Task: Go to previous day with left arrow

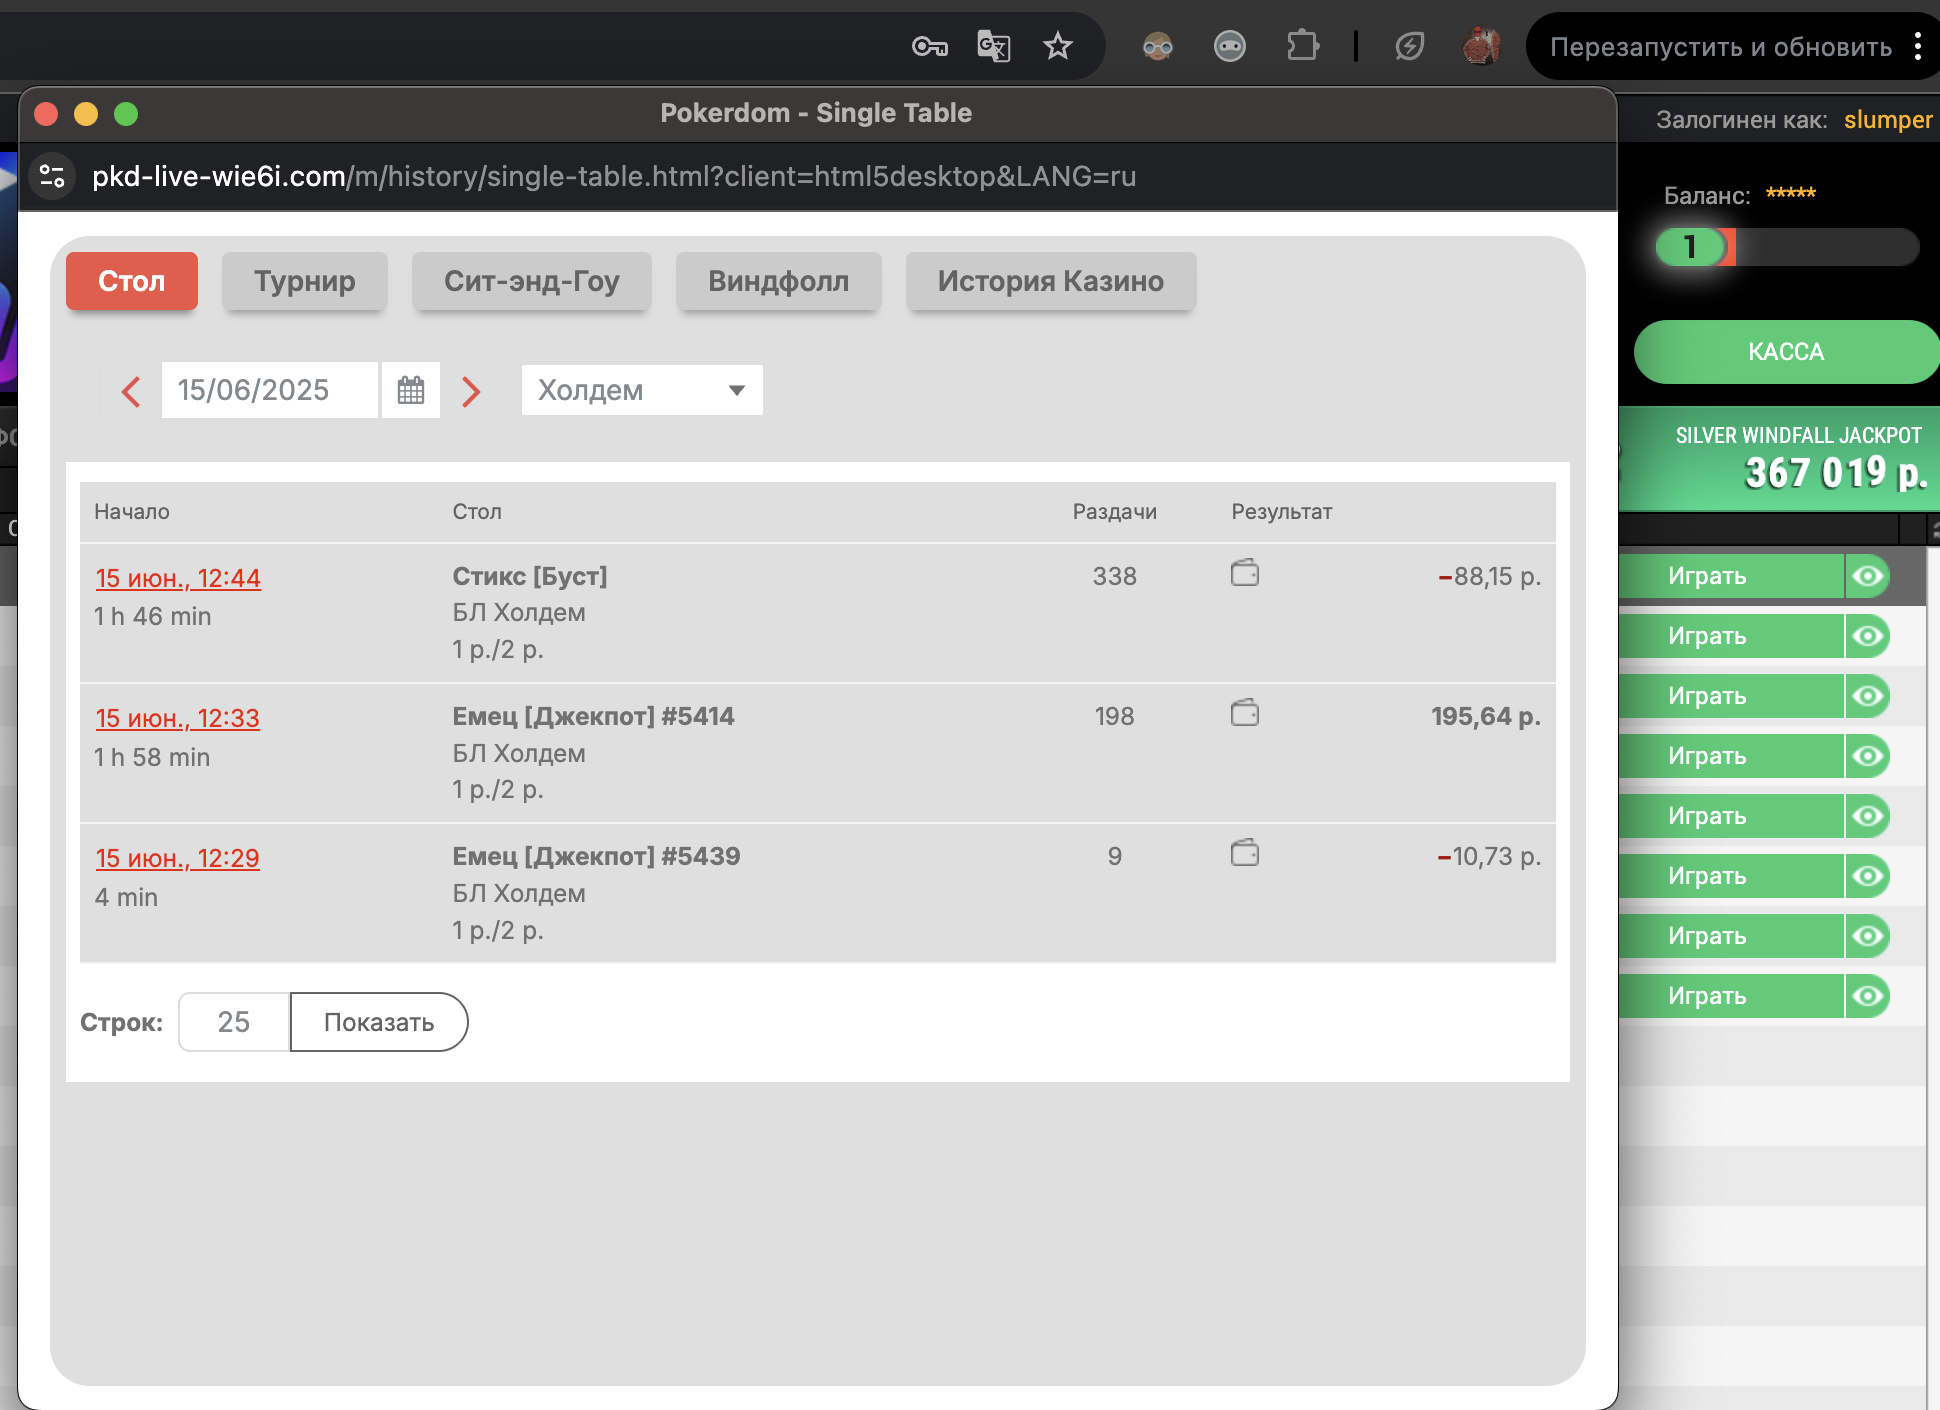Action: pos(131,391)
